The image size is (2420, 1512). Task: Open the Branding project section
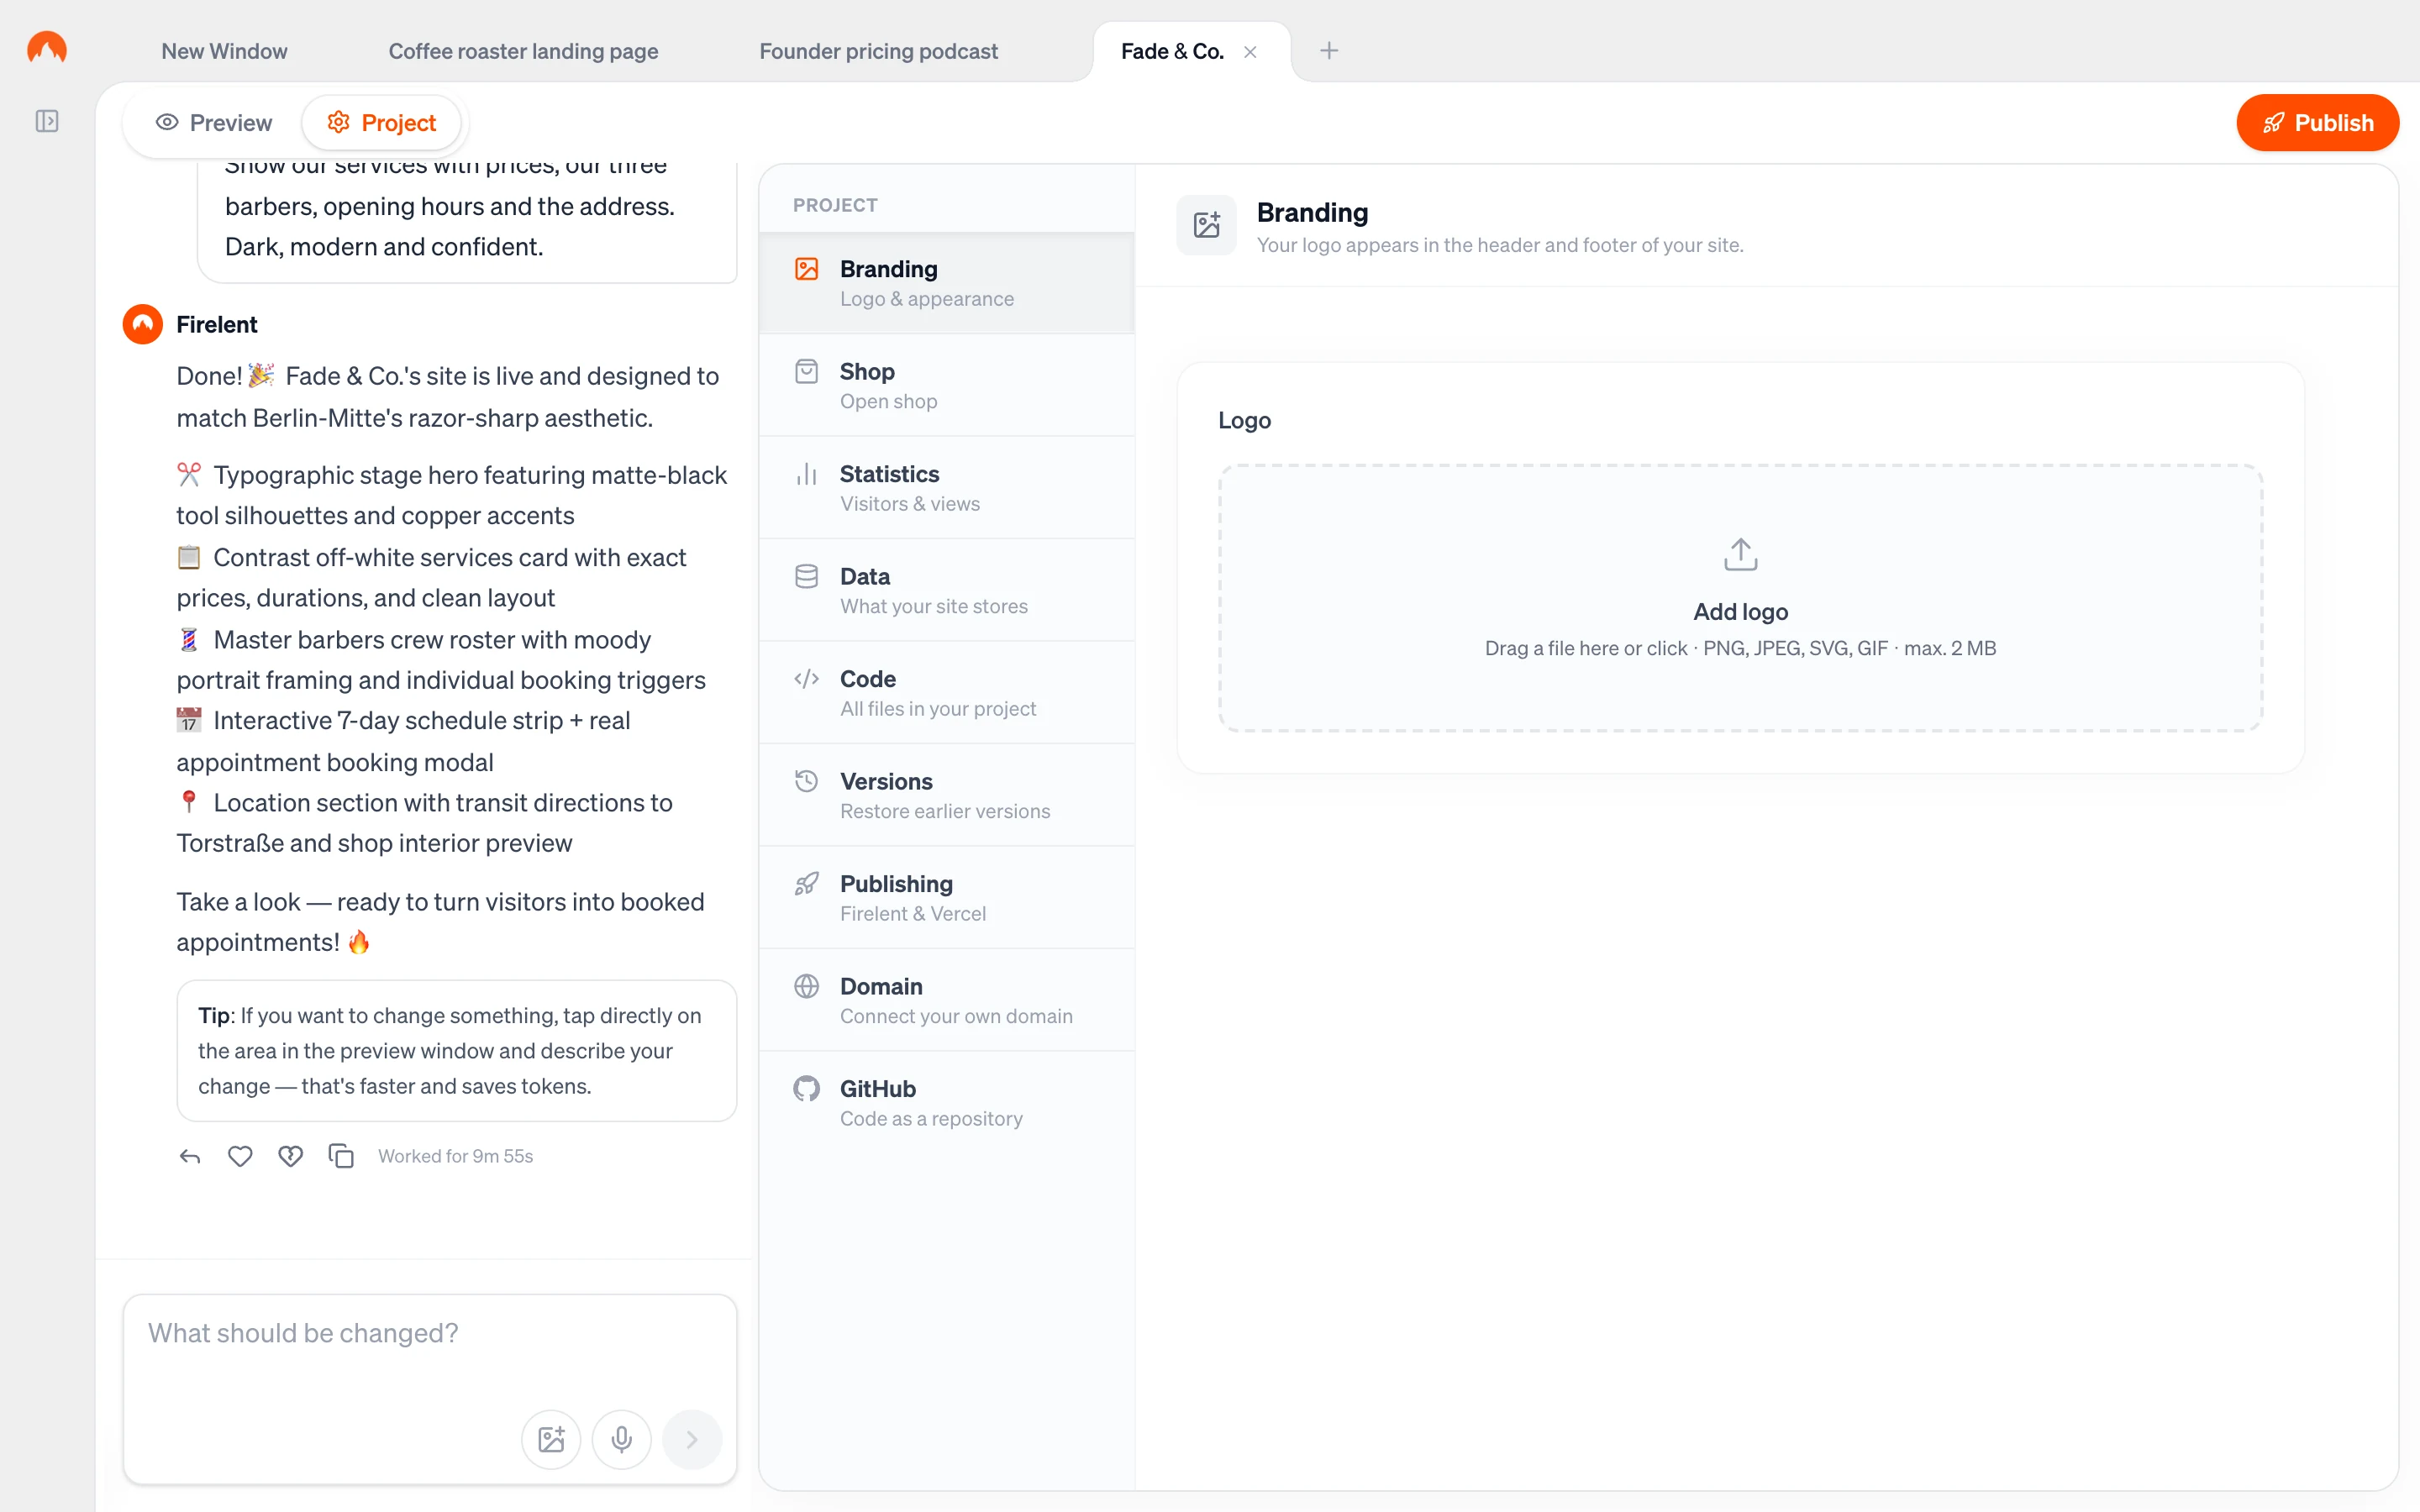coord(947,283)
